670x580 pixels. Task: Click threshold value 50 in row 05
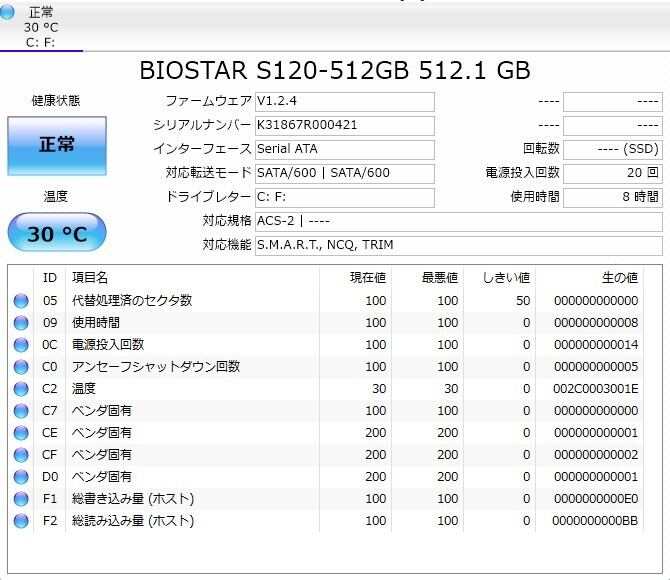click(523, 301)
